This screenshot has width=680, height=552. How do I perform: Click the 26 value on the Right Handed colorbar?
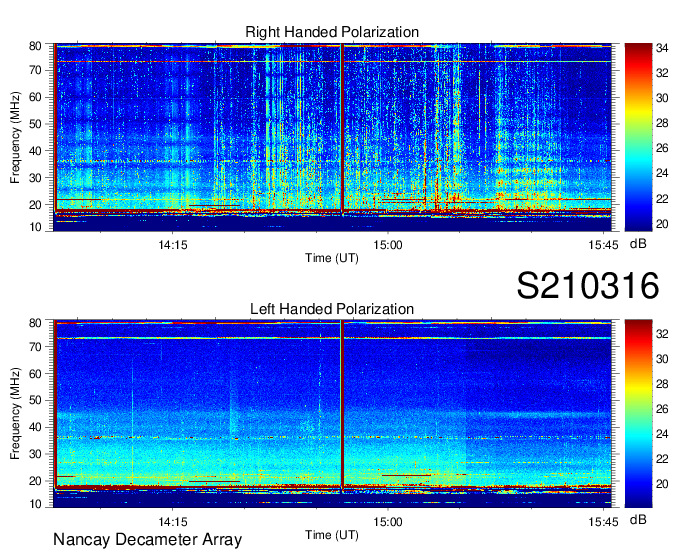pyautogui.click(x=662, y=149)
